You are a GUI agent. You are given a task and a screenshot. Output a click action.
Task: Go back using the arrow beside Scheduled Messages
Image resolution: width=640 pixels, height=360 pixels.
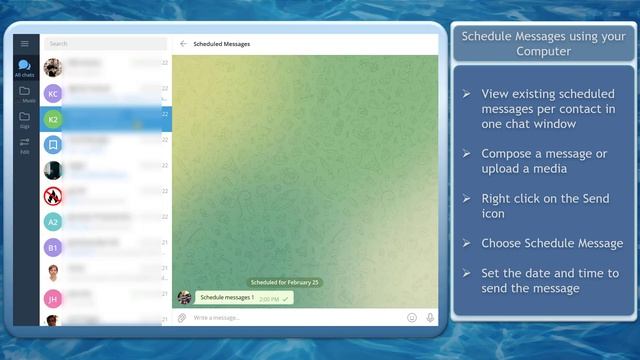point(183,44)
